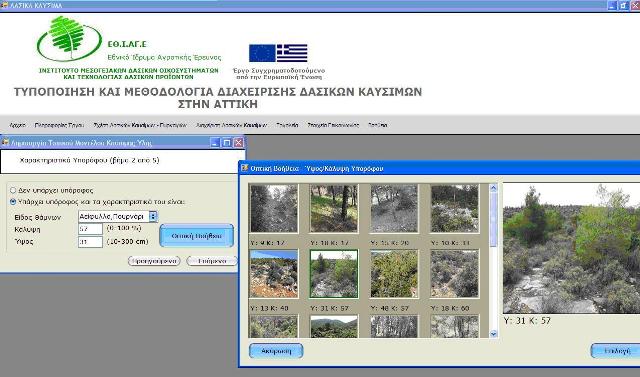Select the top-row thumbnail with K: 20 label
The image size is (640, 377).
[394, 208]
